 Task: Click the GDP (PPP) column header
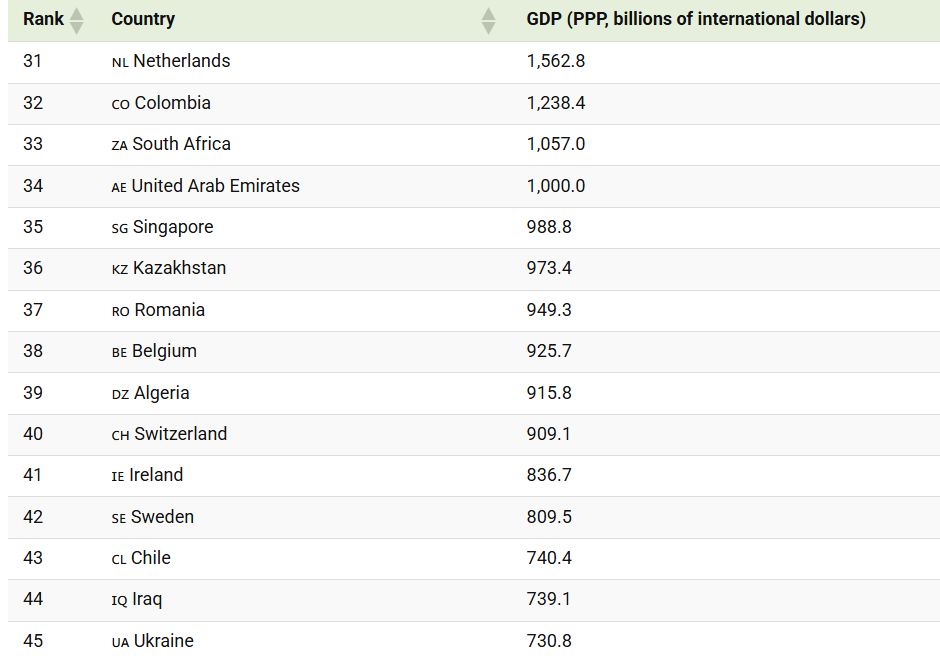click(696, 19)
